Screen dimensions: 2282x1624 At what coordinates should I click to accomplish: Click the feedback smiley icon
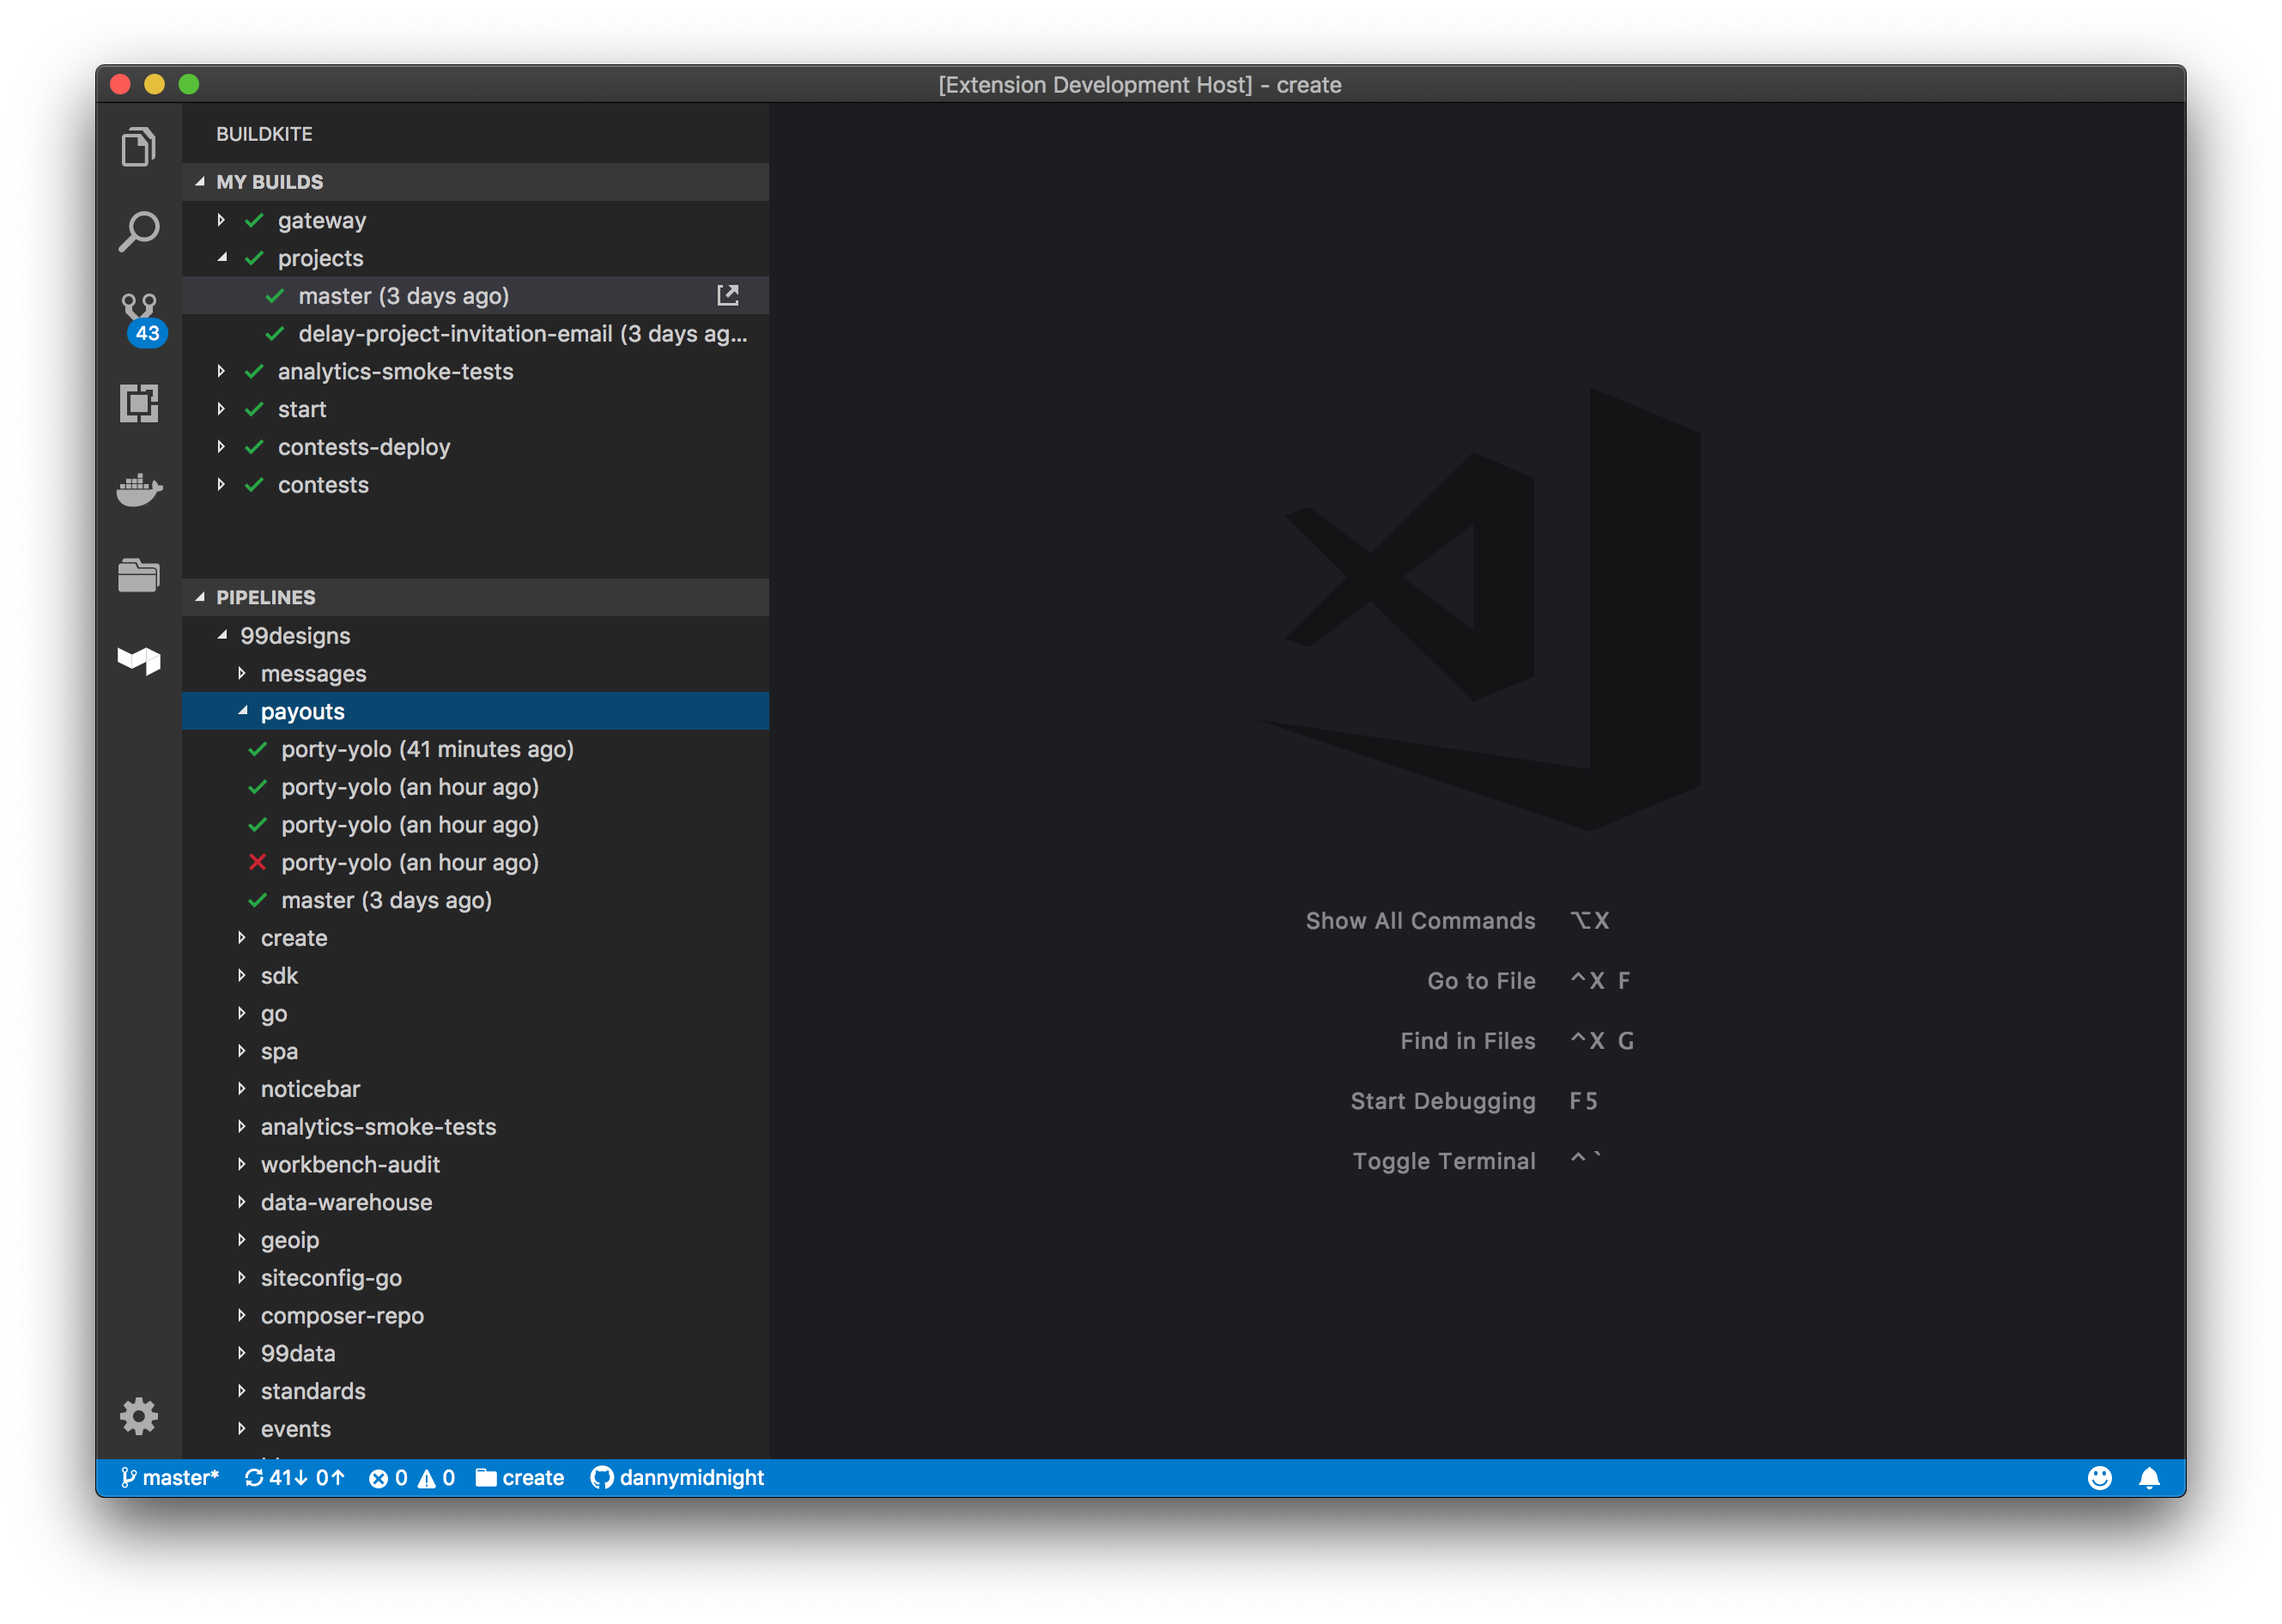[2099, 1477]
